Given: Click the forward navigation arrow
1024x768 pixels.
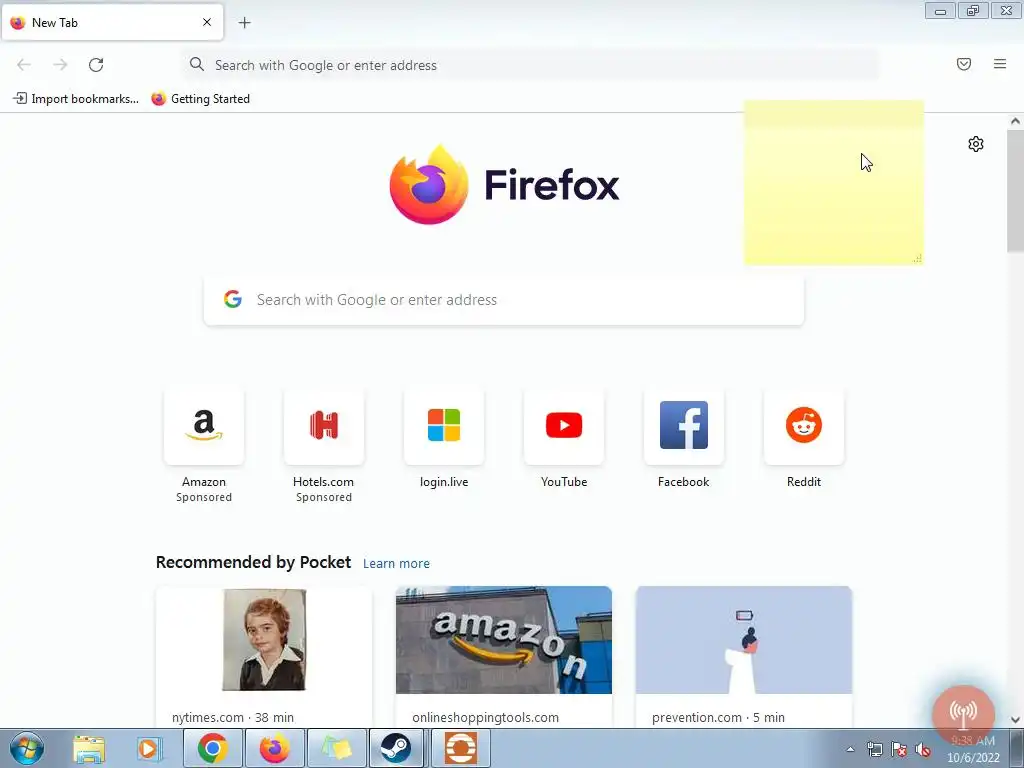Looking at the screenshot, I should click(x=60, y=65).
